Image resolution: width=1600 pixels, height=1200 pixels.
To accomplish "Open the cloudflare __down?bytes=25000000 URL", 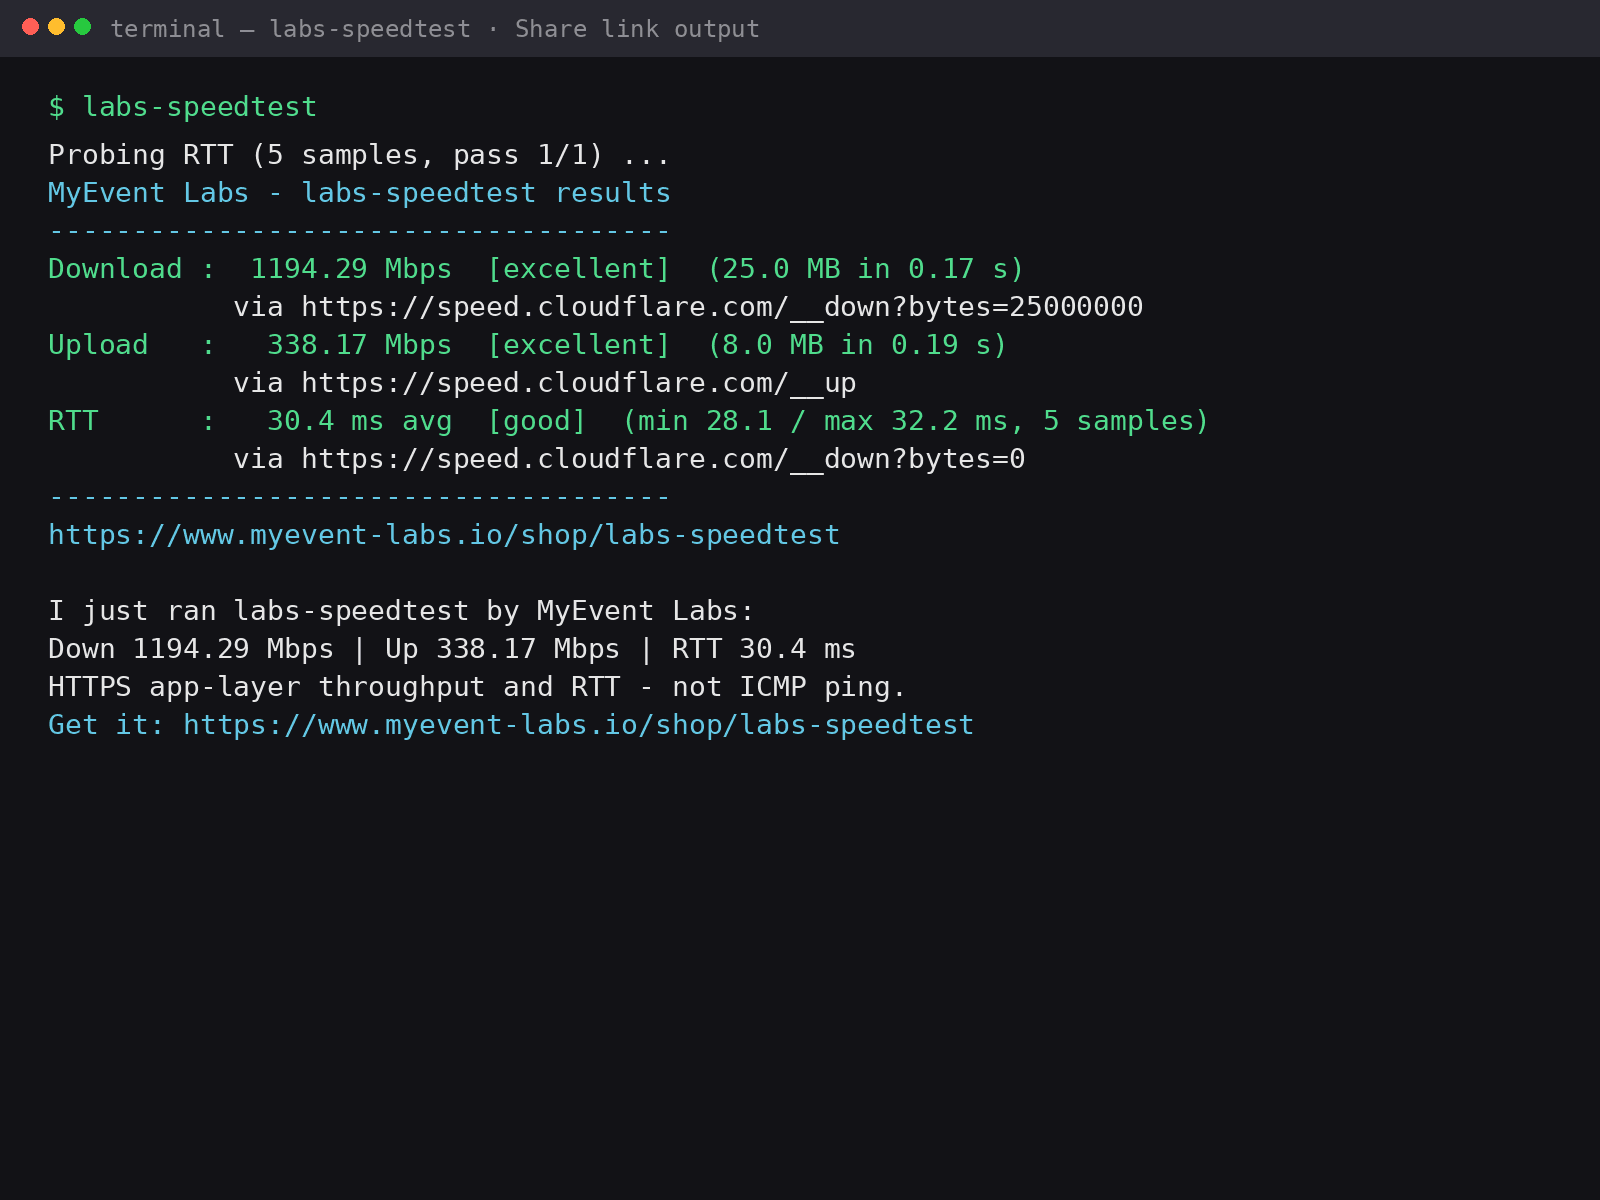I will click(x=722, y=307).
